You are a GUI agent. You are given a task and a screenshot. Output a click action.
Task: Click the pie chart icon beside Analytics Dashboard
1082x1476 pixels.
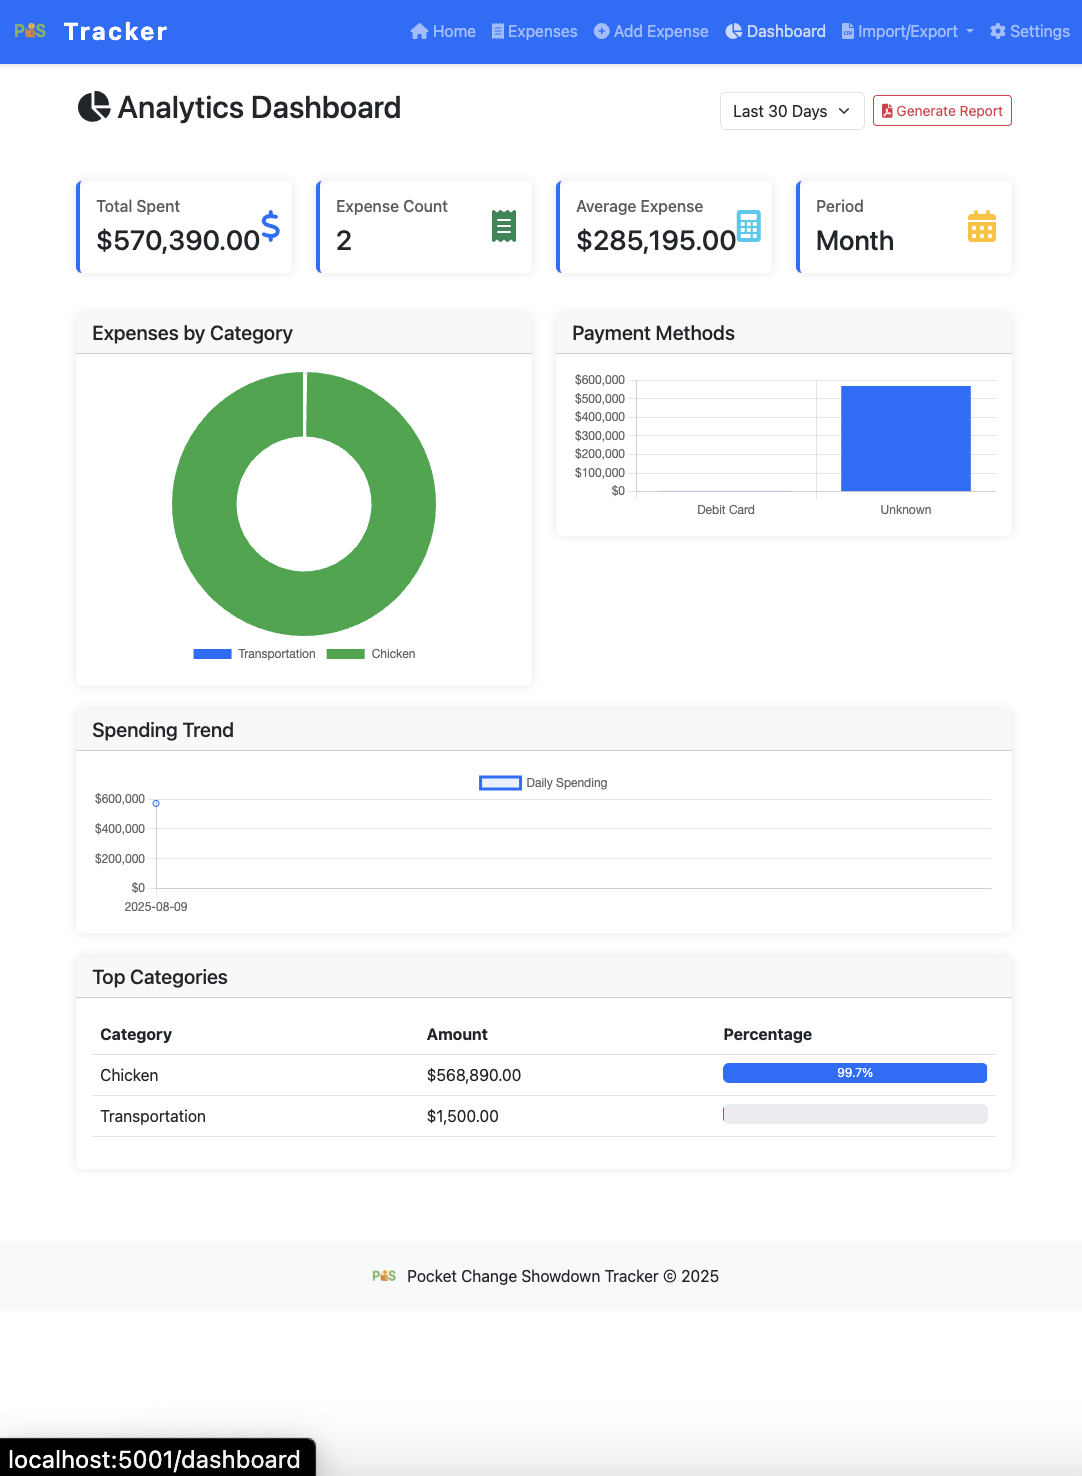[x=94, y=107]
